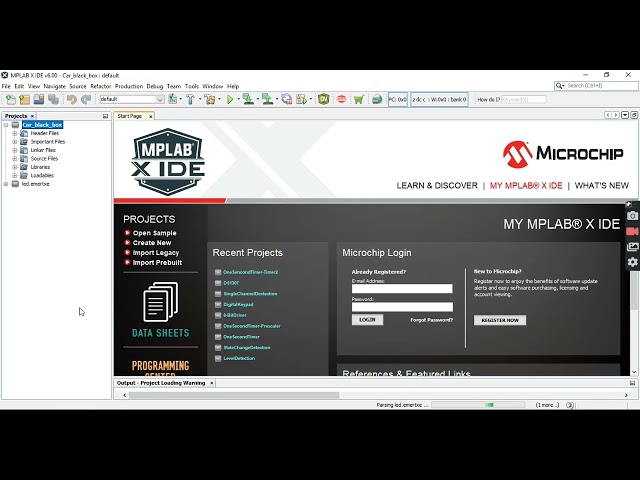The height and width of the screenshot is (480, 640).
Task: Minimize the Projects panel
Action: (x=105, y=116)
